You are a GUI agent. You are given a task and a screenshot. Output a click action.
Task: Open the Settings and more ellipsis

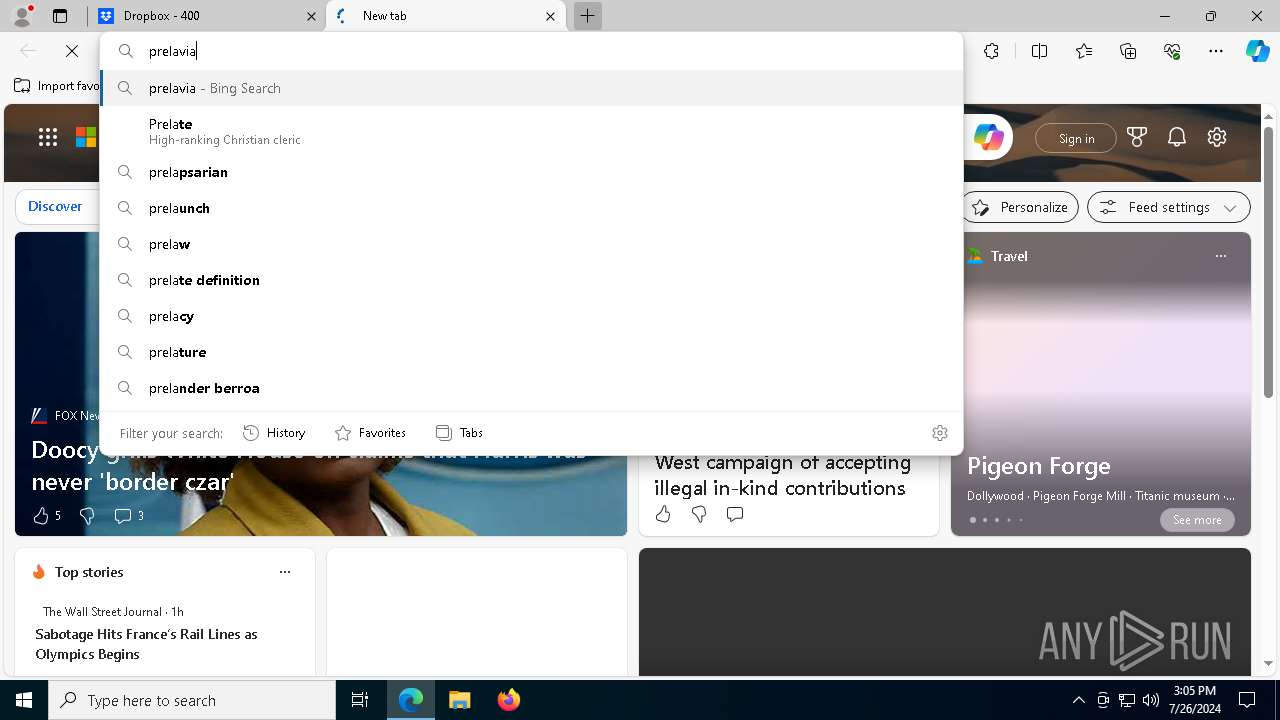(x=1216, y=51)
